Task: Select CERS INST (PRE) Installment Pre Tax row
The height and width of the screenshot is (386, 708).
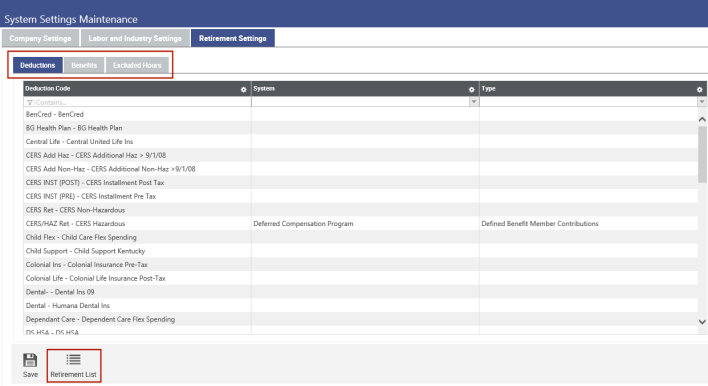Action: coord(361,196)
